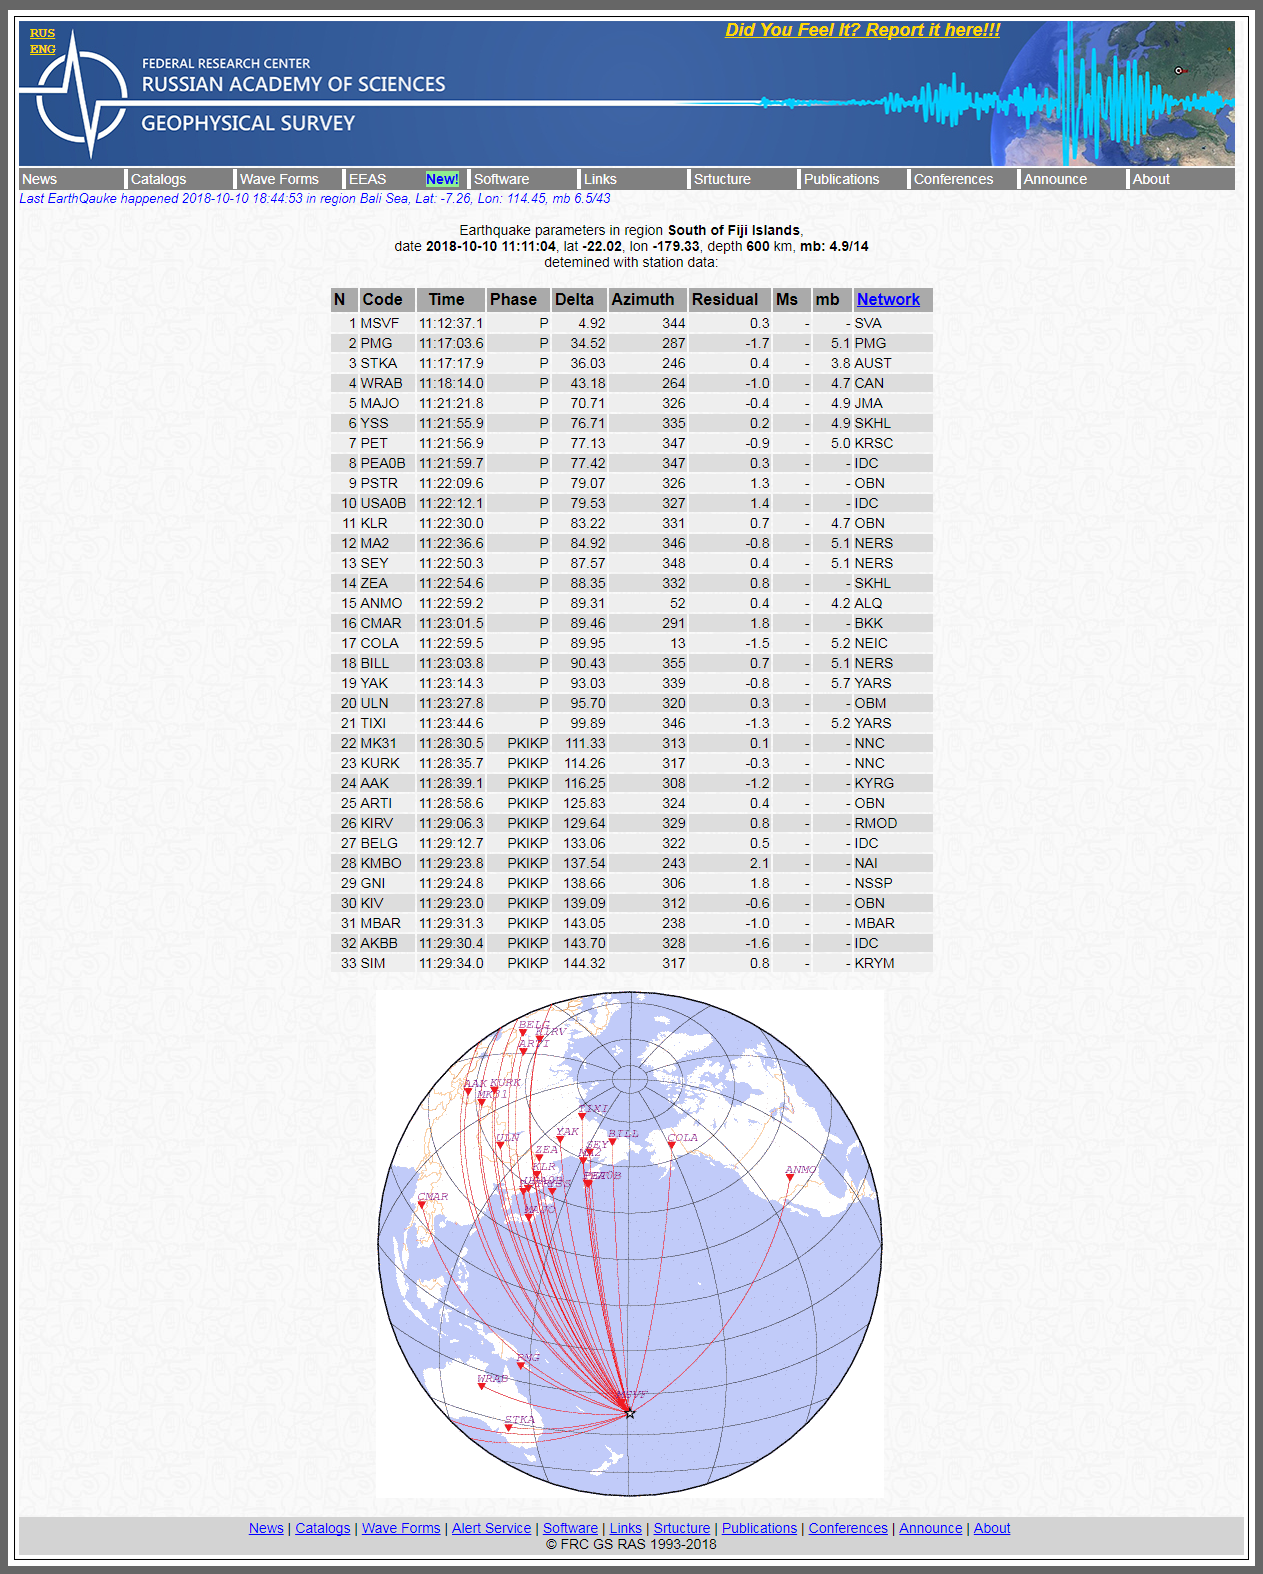Open the Wave Forms menu in top bar
The width and height of the screenshot is (1263, 1574).
click(x=279, y=179)
